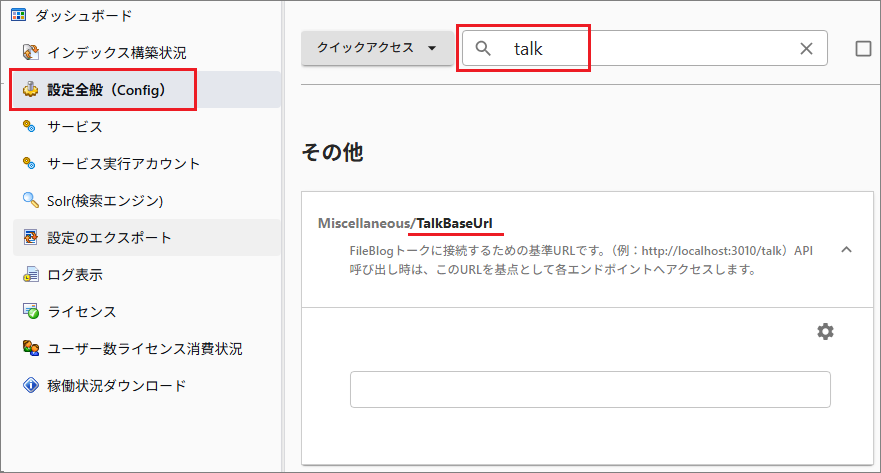881x473 pixels.
Task: Click the Config settings sidebar icon
Action: pos(30,90)
